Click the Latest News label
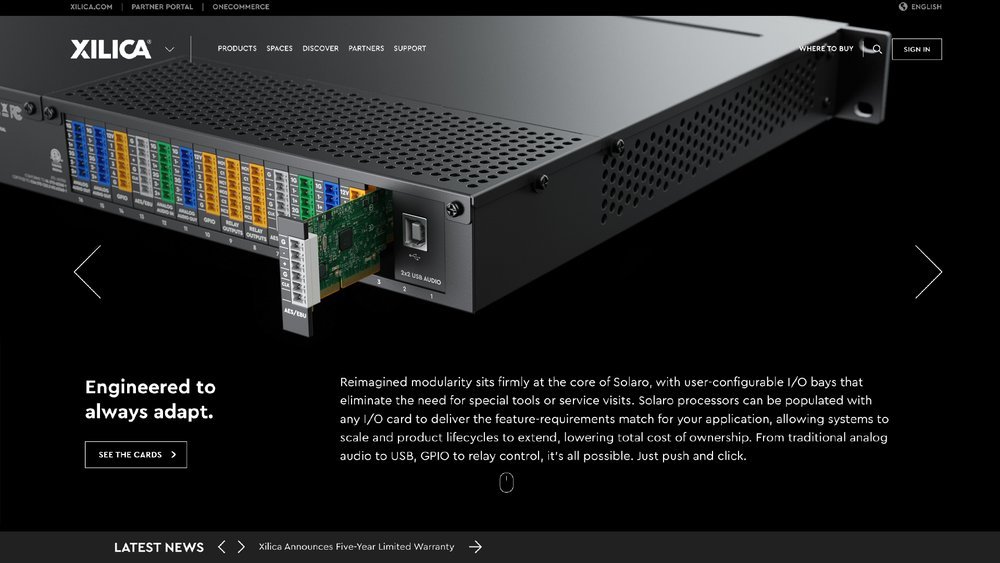The width and height of the screenshot is (1000, 563). coord(159,547)
